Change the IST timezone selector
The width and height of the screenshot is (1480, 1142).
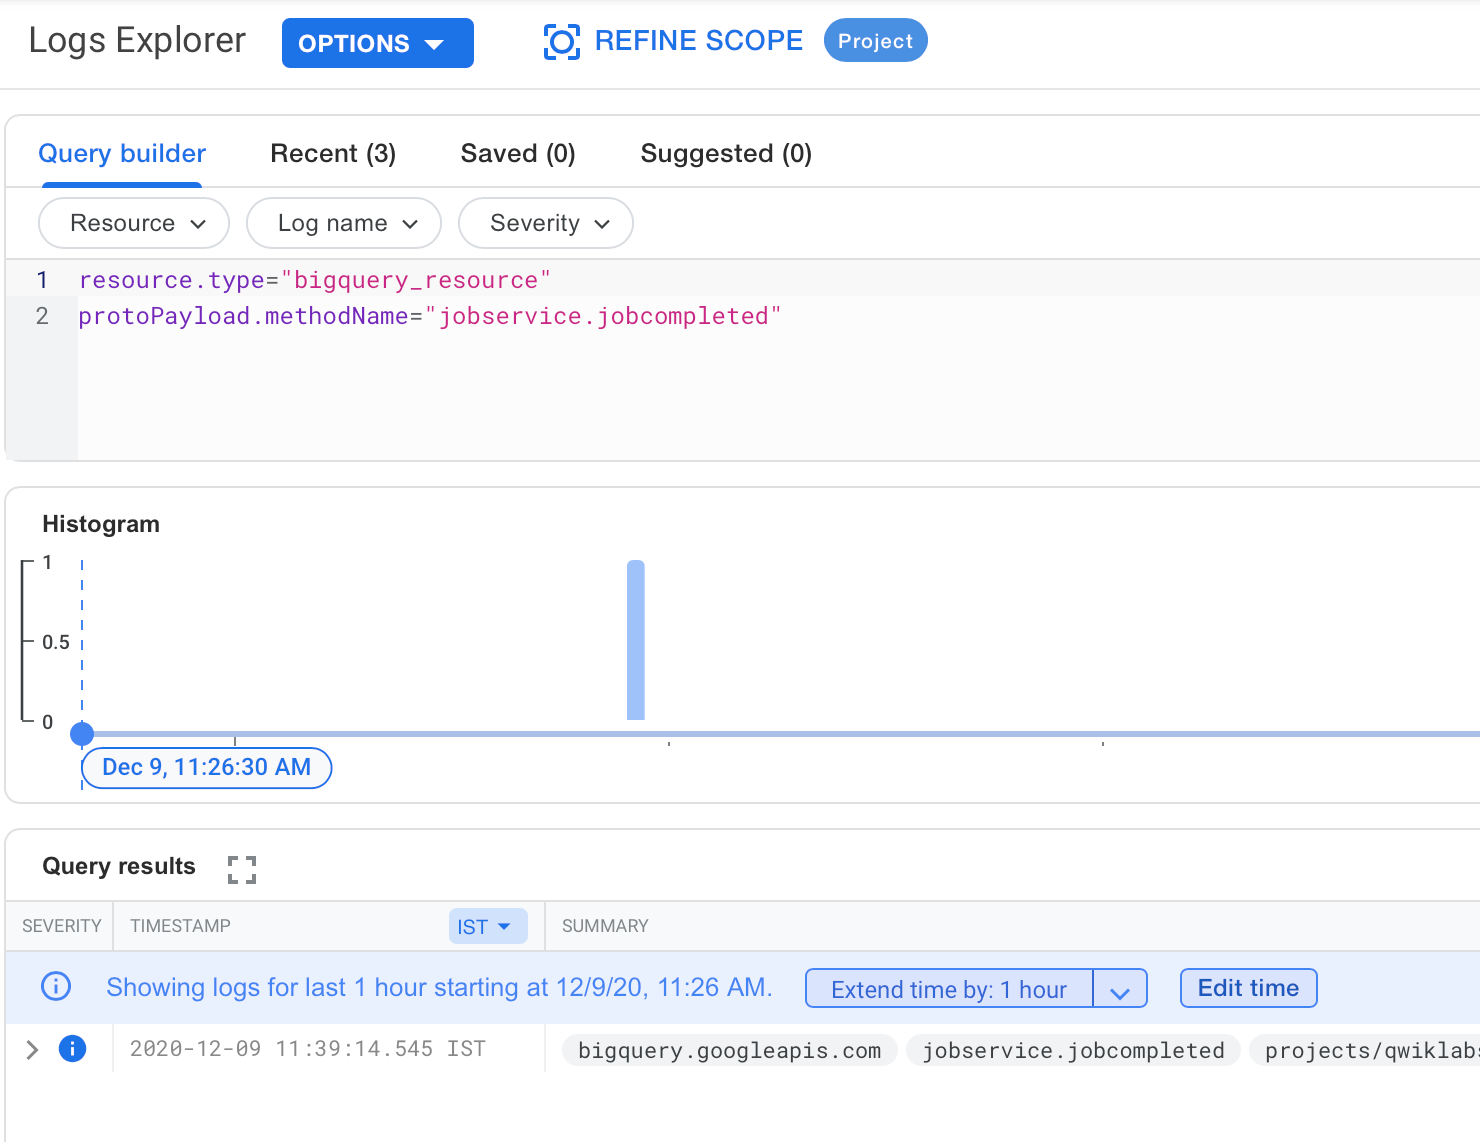coord(487,926)
